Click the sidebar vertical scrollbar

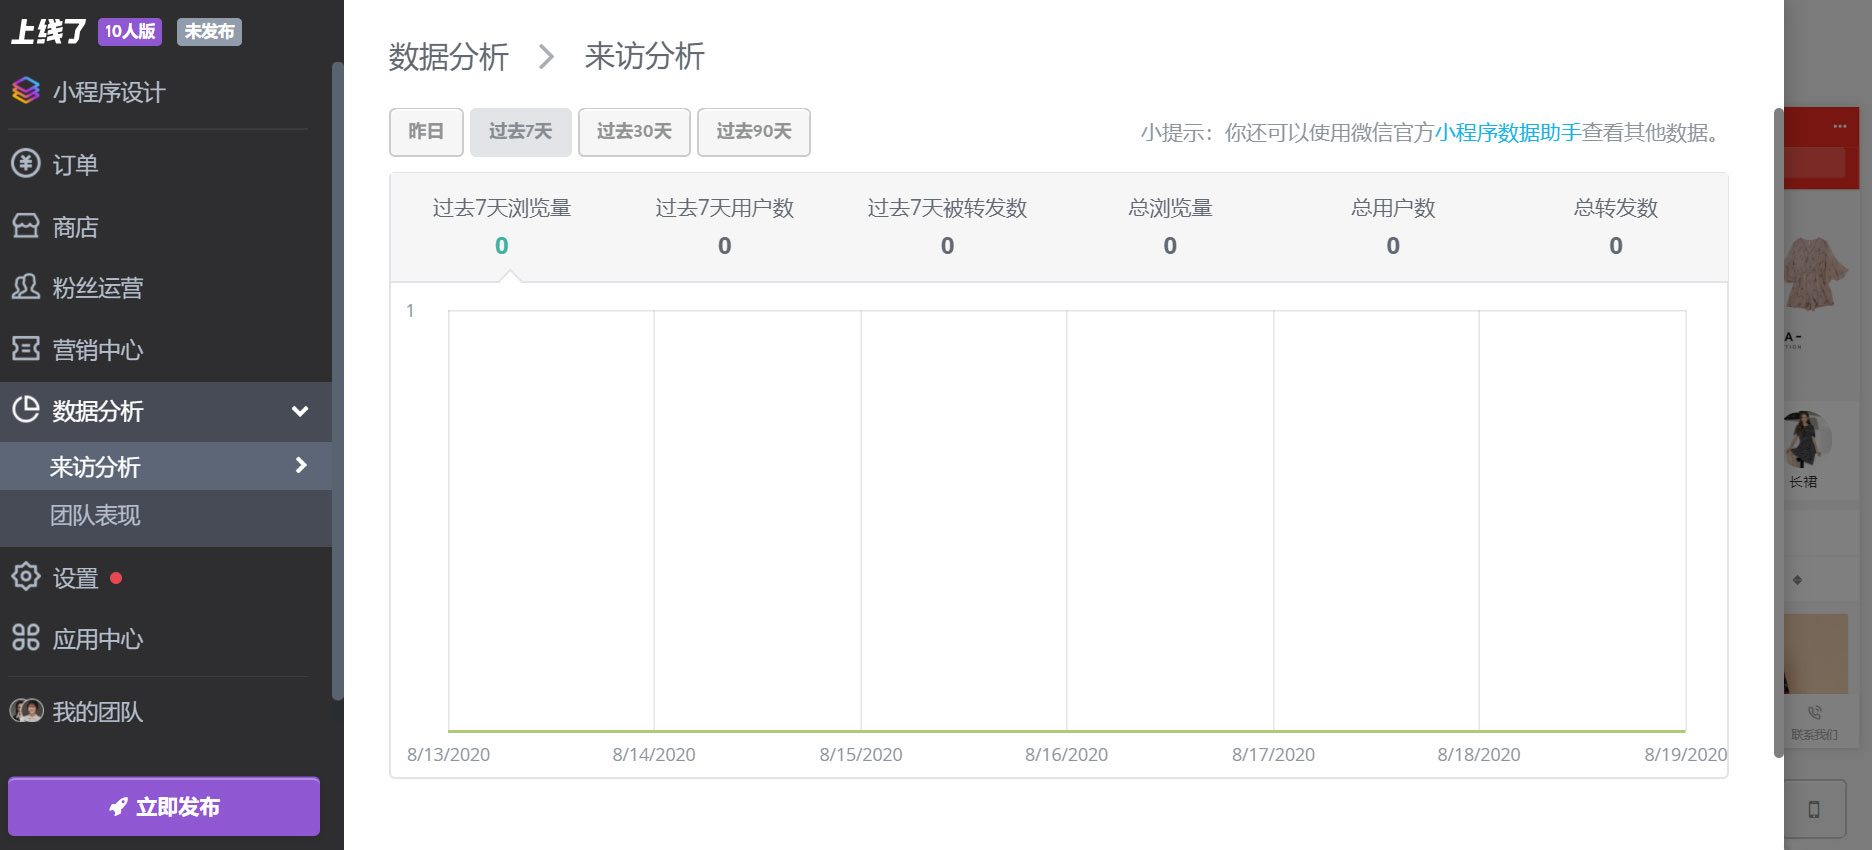coord(338,380)
